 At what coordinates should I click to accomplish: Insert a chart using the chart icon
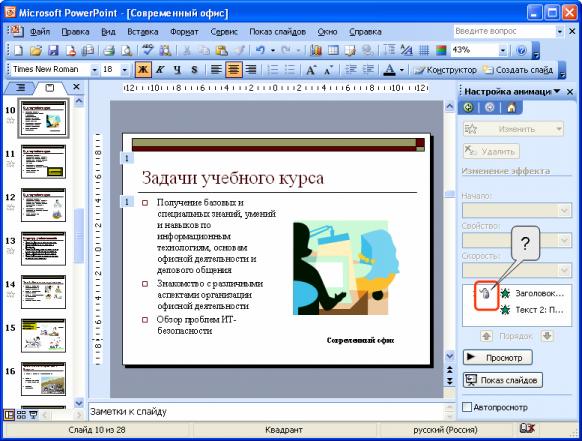(316, 50)
